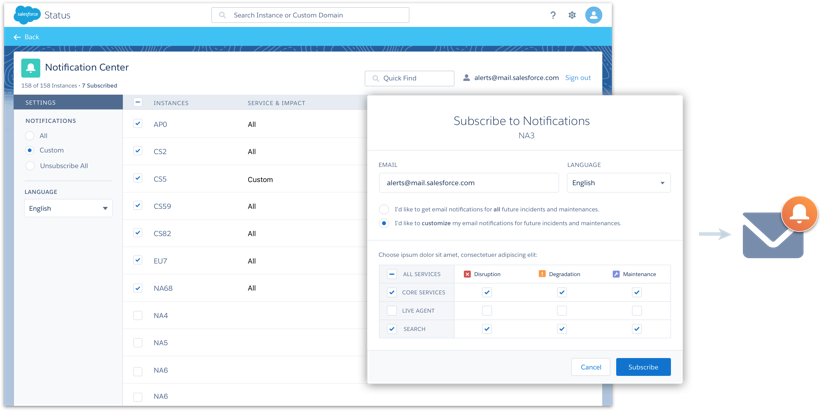Select customize email notifications radio
The height and width of the screenshot is (411, 821).
pos(384,224)
